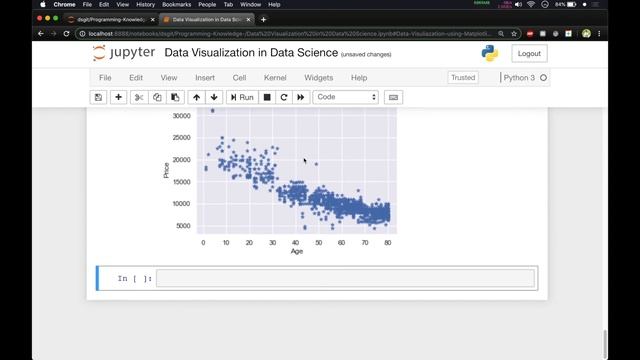Click the volume icon in menu bar
This screenshot has width=640, height=360.
(x=518, y=4)
